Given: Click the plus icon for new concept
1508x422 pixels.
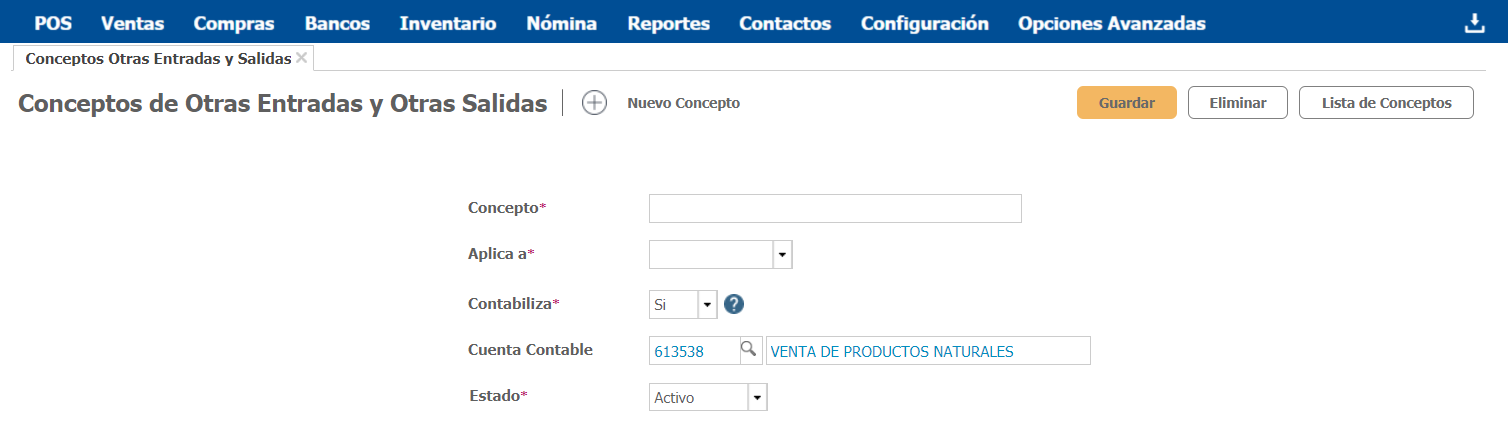Looking at the screenshot, I should 594,103.
